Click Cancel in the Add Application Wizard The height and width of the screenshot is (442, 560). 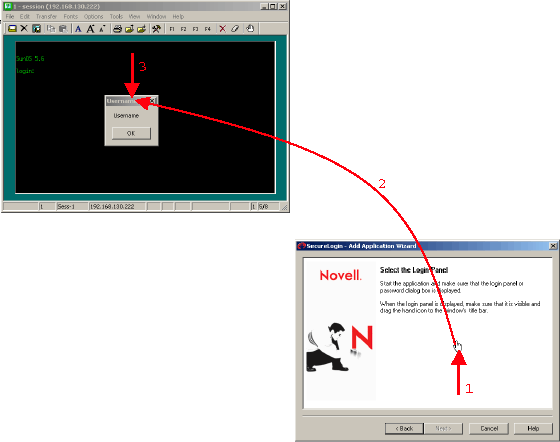click(x=489, y=428)
